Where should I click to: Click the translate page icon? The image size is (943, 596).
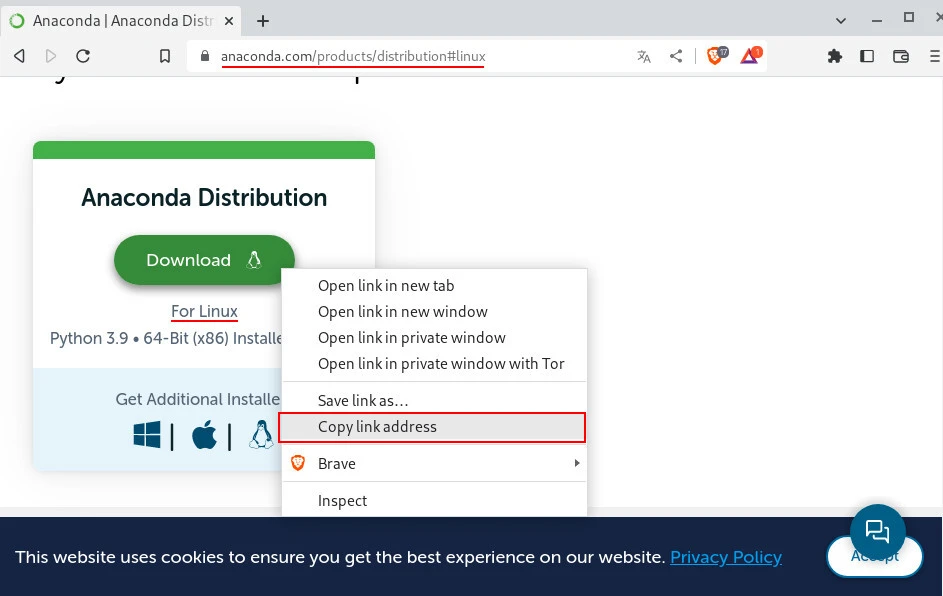pyautogui.click(x=644, y=56)
